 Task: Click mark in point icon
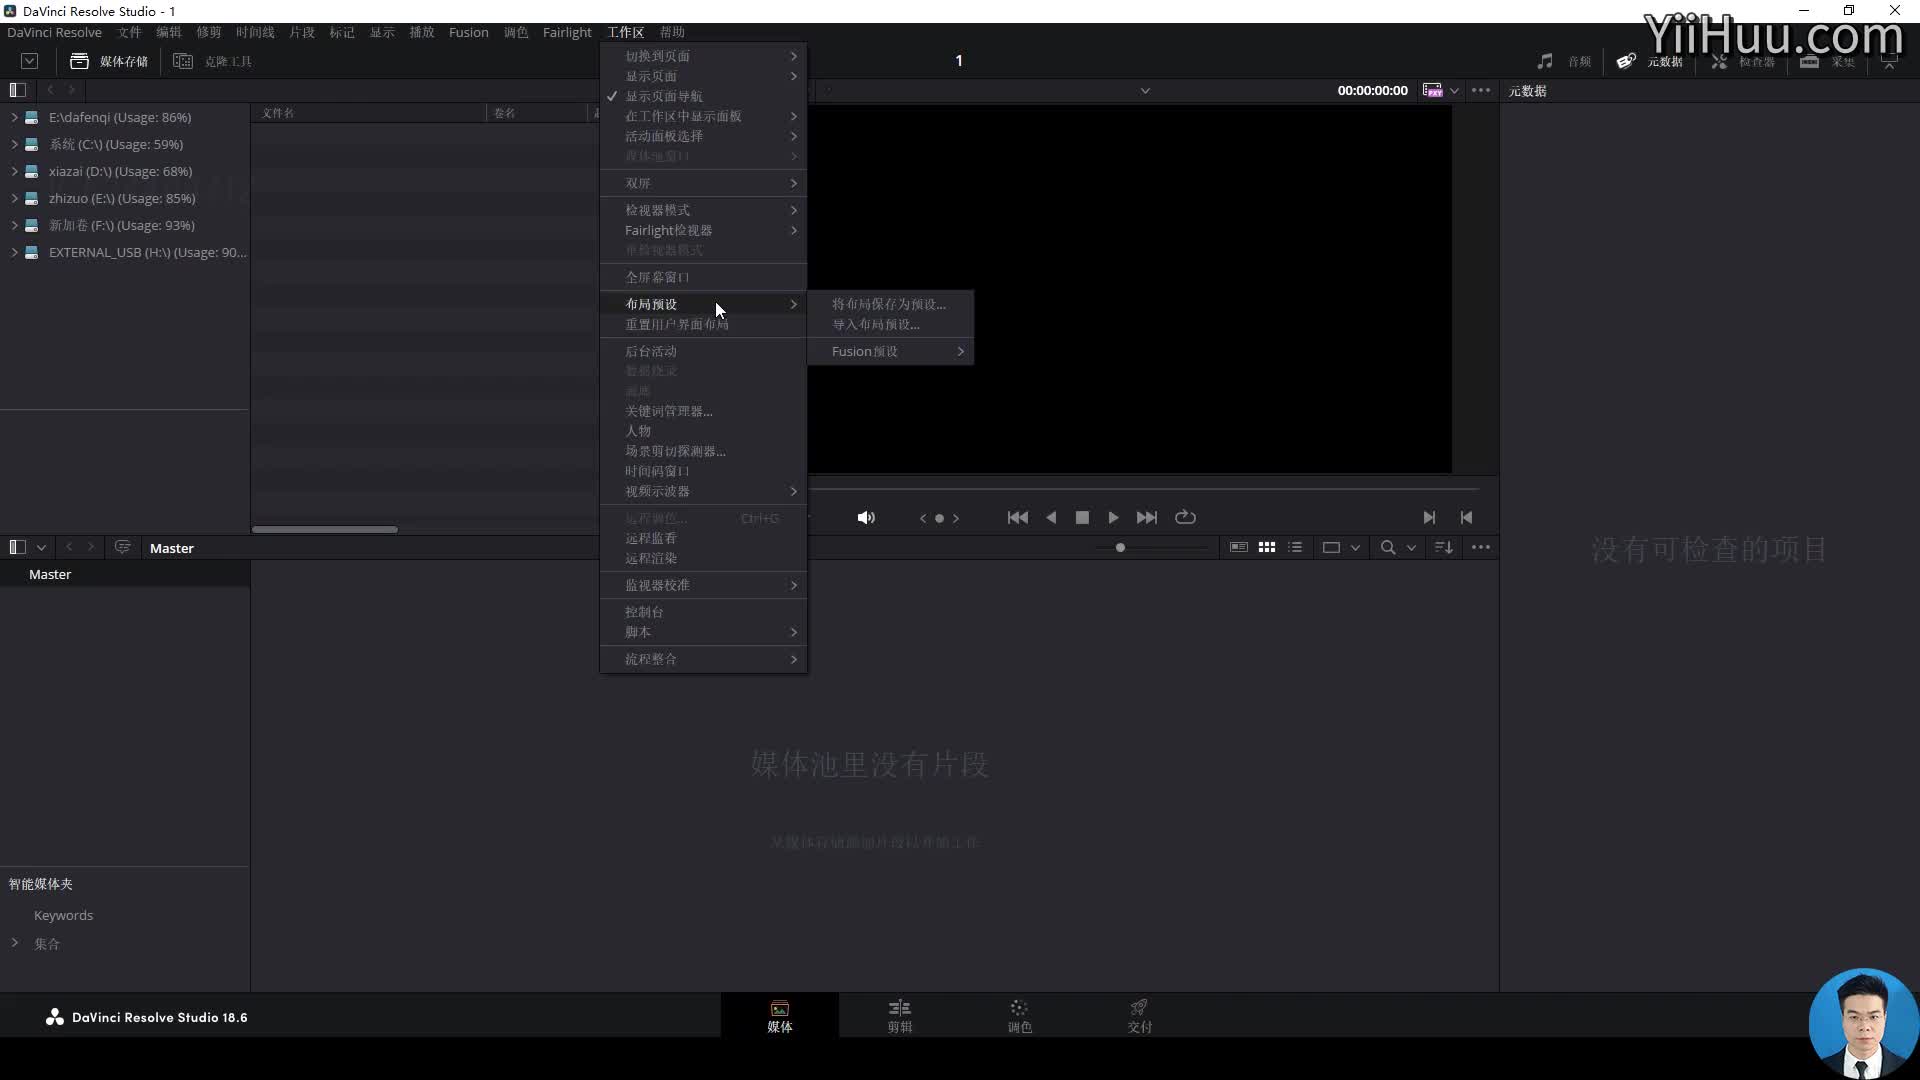tap(1429, 517)
